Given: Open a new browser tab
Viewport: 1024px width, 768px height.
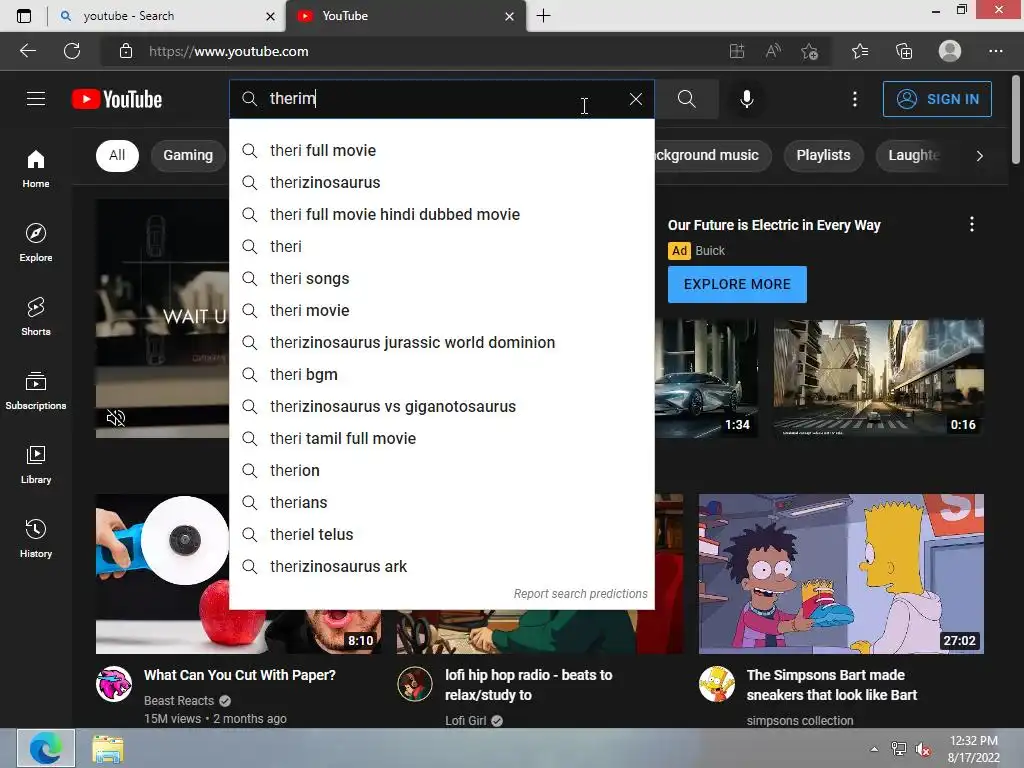Looking at the screenshot, I should (x=543, y=16).
